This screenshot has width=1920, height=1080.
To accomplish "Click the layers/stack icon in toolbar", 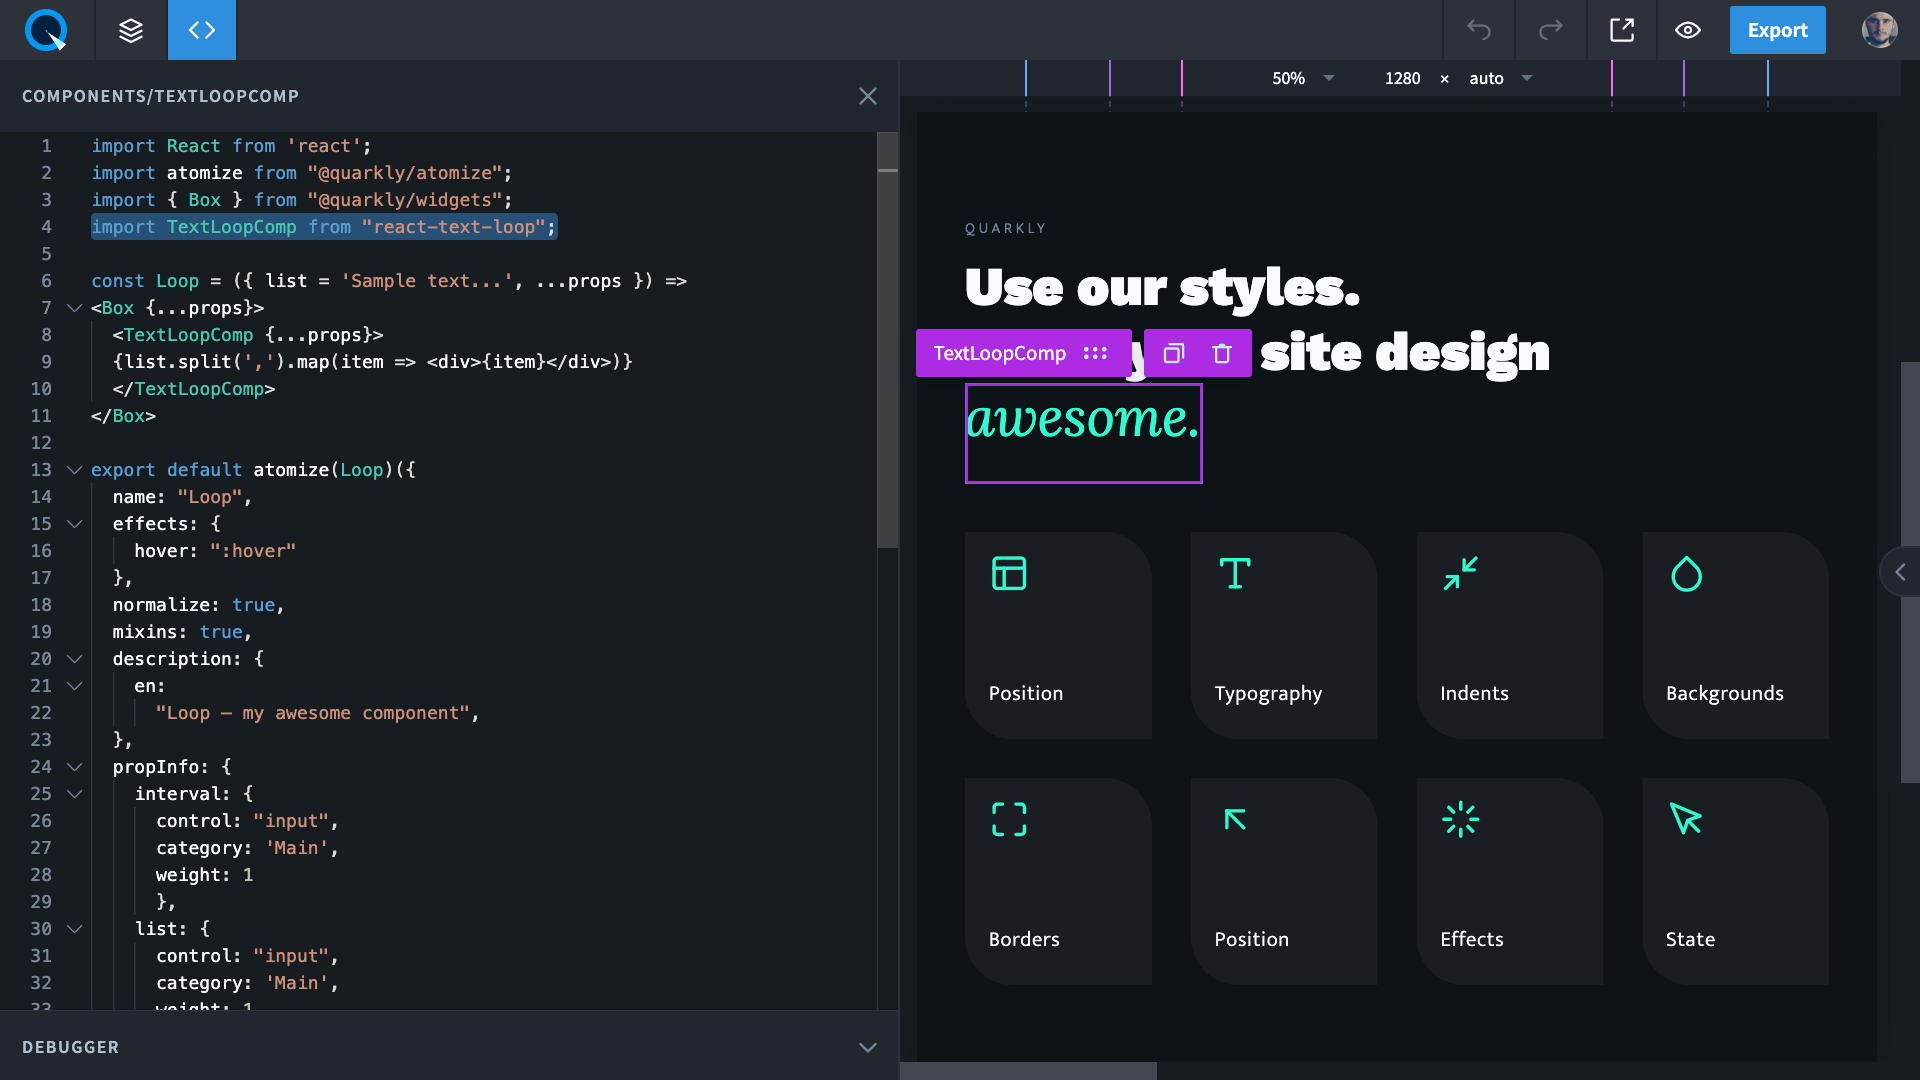I will pos(131,29).
